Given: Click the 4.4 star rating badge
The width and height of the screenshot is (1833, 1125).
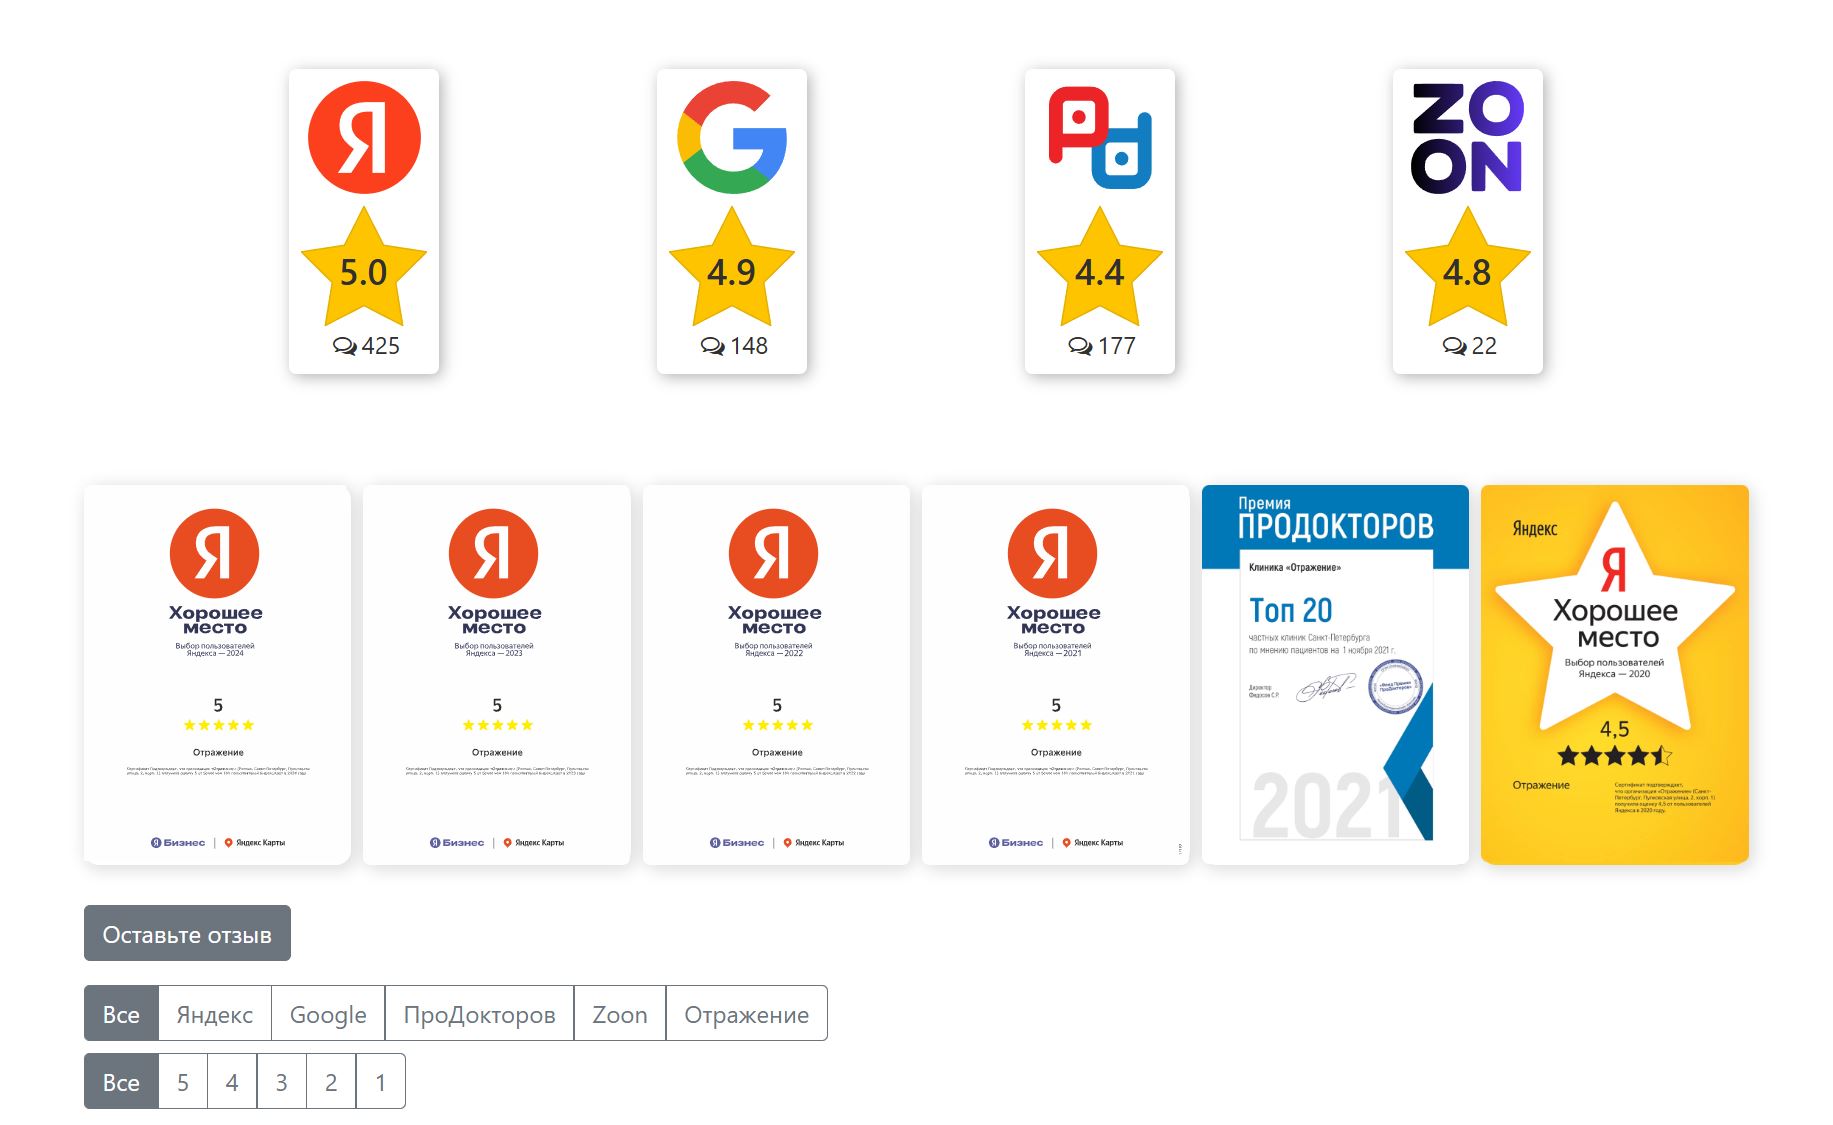Looking at the screenshot, I should click(1100, 268).
